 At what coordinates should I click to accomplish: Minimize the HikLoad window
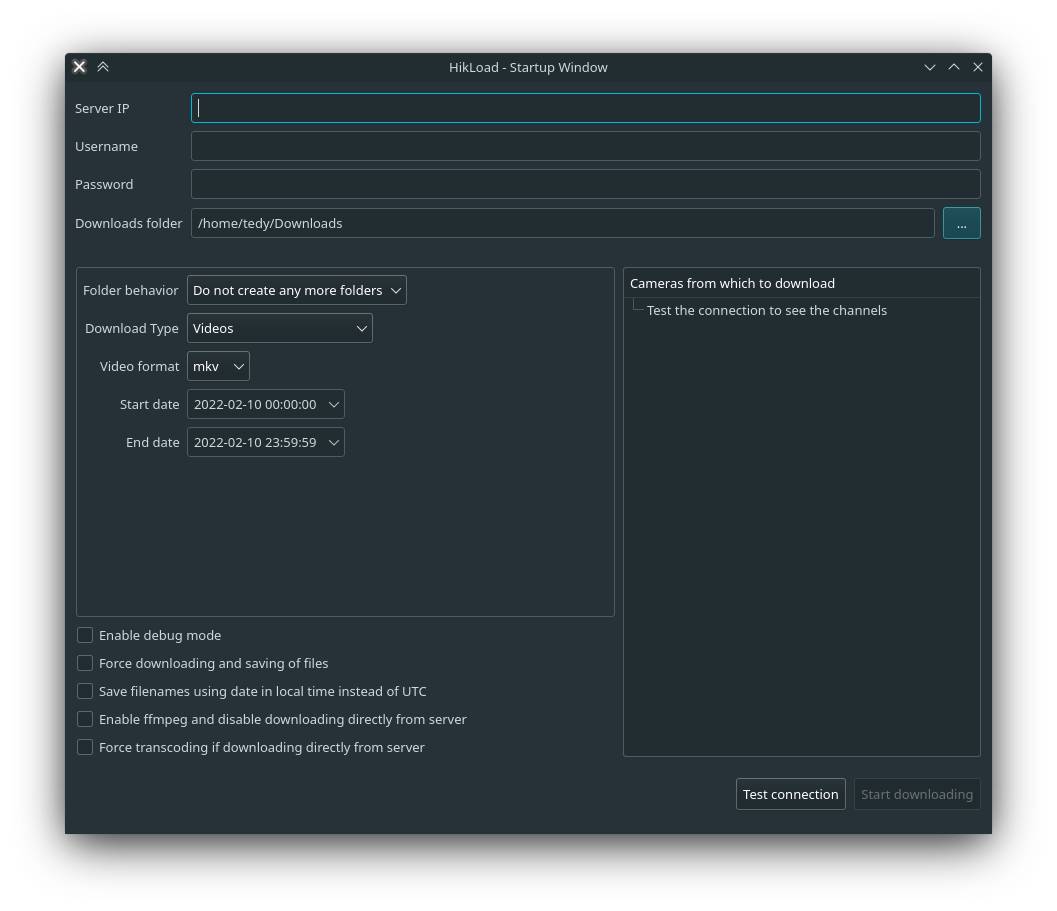tap(930, 67)
